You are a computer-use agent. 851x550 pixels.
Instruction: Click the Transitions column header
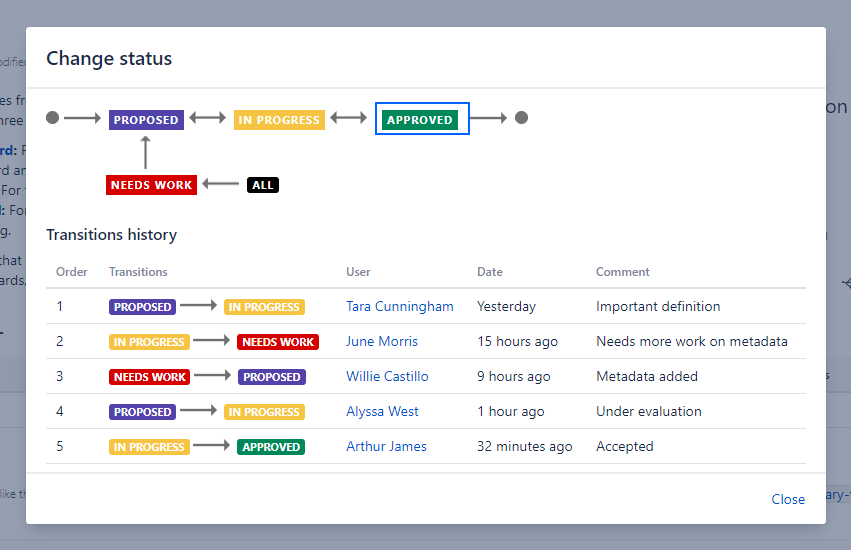(x=138, y=272)
